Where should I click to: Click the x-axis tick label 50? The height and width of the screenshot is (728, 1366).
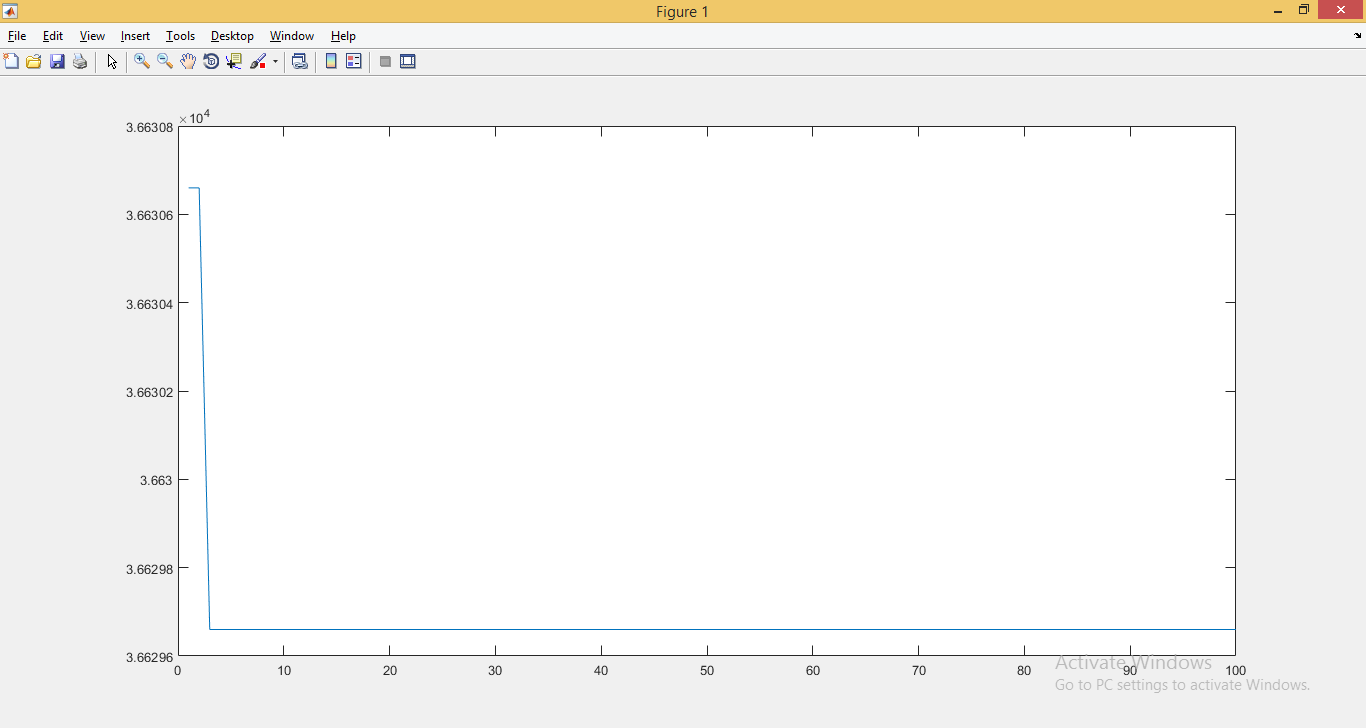(707, 671)
